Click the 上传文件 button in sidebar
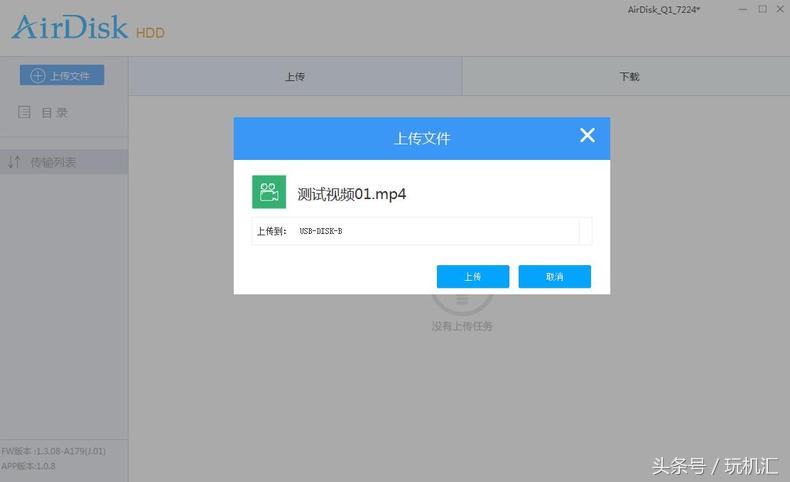The image size is (790, 482). pyautogui.click(x=62, y=75)
